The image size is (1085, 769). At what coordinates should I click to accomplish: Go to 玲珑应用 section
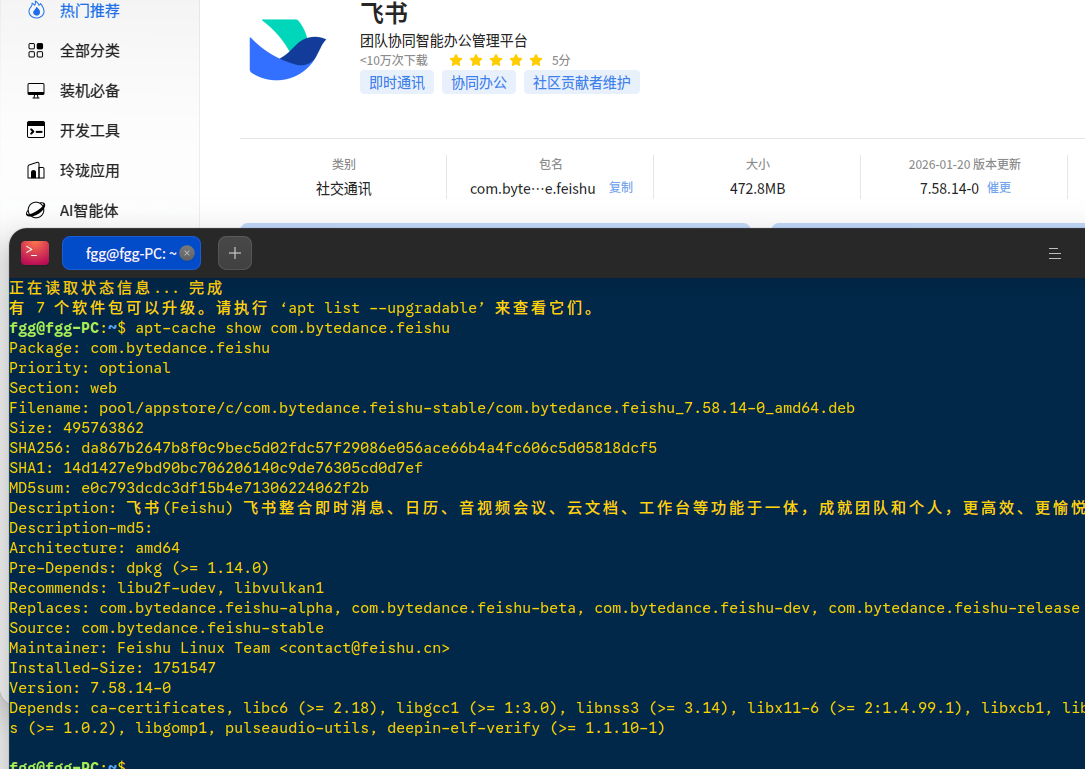click(x=89, y=171)
